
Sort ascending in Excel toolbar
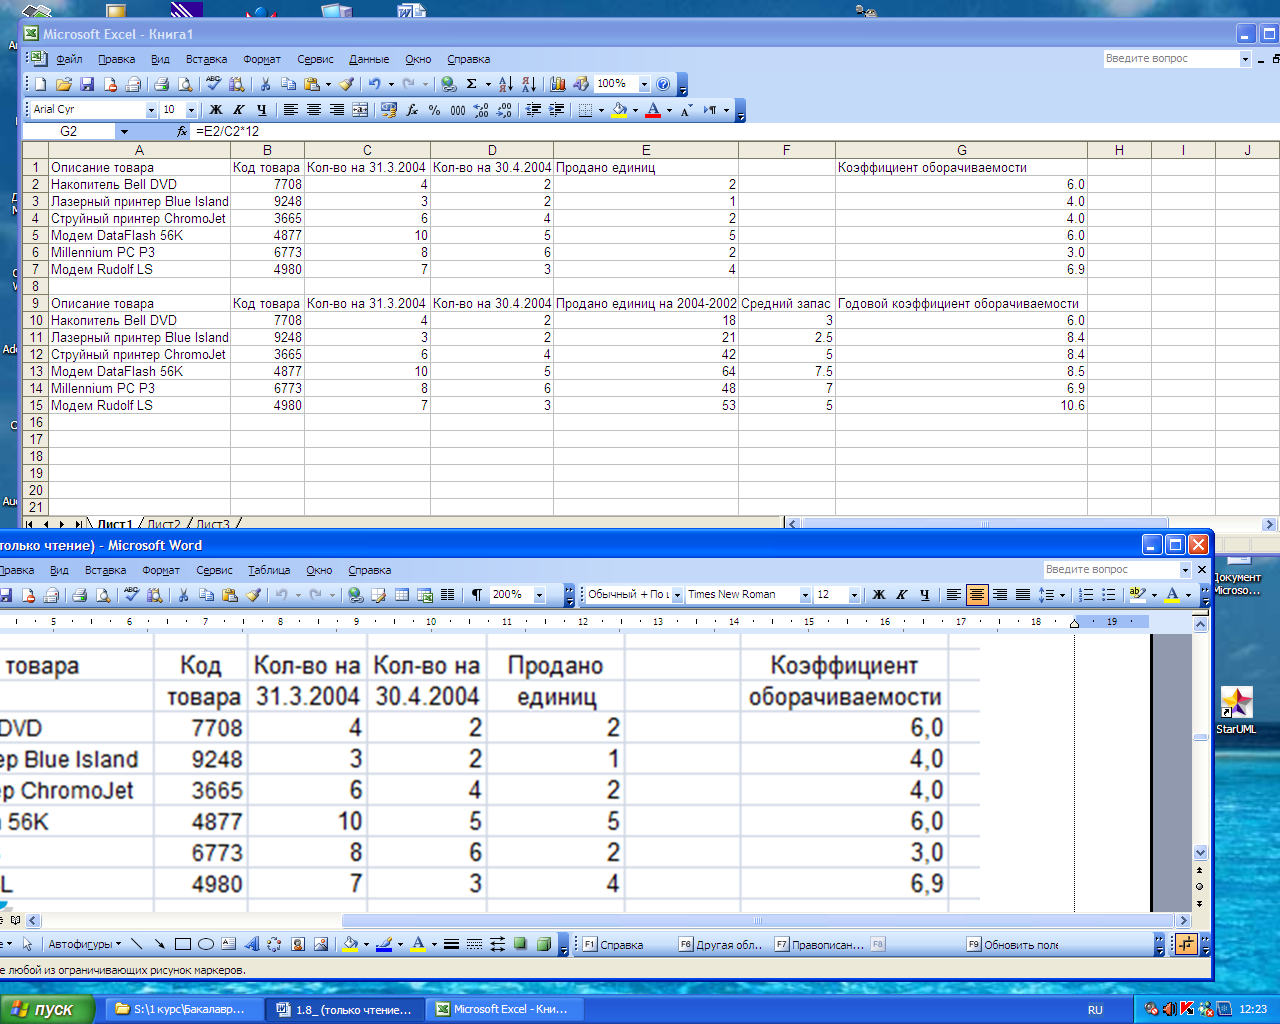pyautogui.click(x=505, y=84)
